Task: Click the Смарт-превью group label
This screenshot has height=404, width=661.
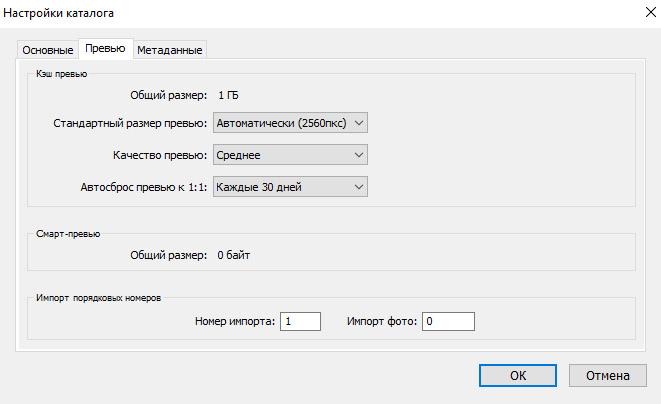Action: click(68, 234)
